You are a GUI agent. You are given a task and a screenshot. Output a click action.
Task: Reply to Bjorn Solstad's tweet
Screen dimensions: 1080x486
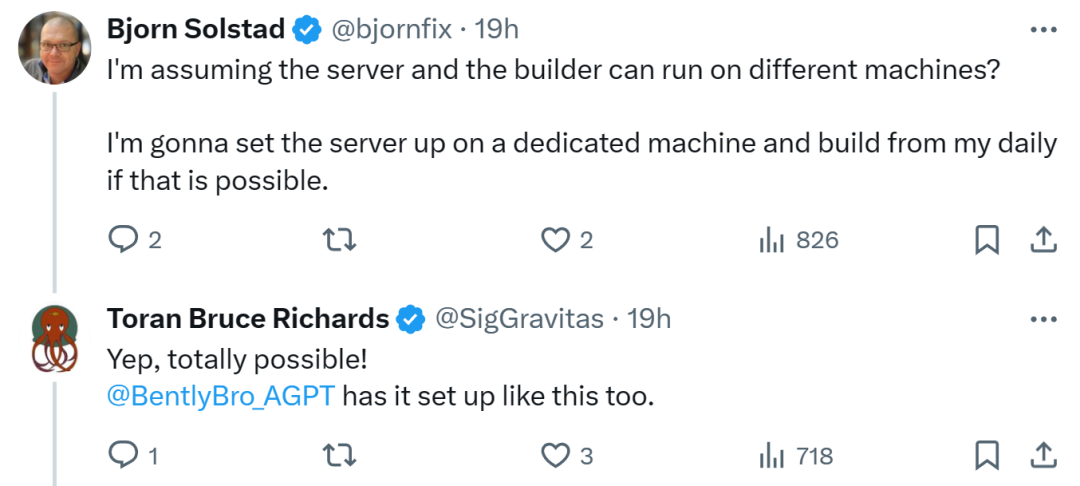click(x=122, y=240)
